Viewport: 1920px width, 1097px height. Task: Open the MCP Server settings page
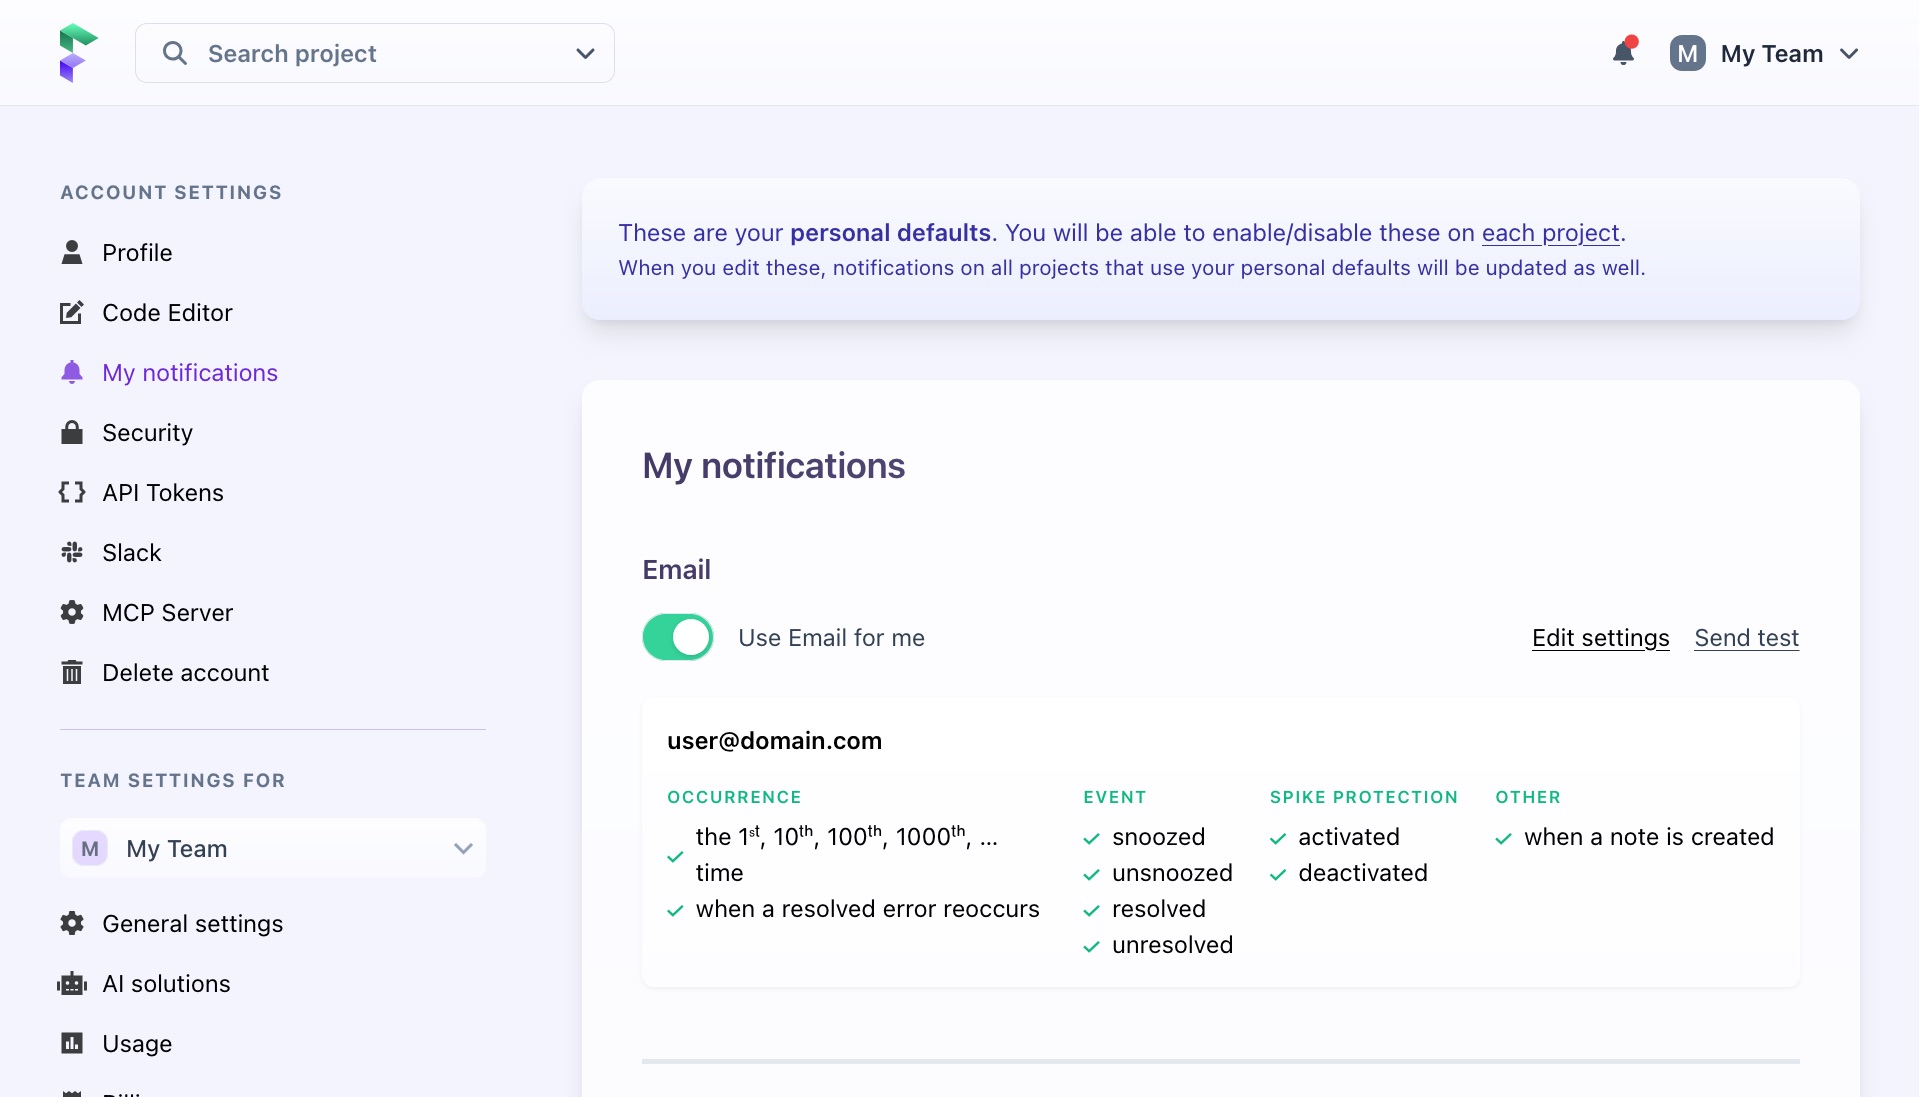coord(167,612)
